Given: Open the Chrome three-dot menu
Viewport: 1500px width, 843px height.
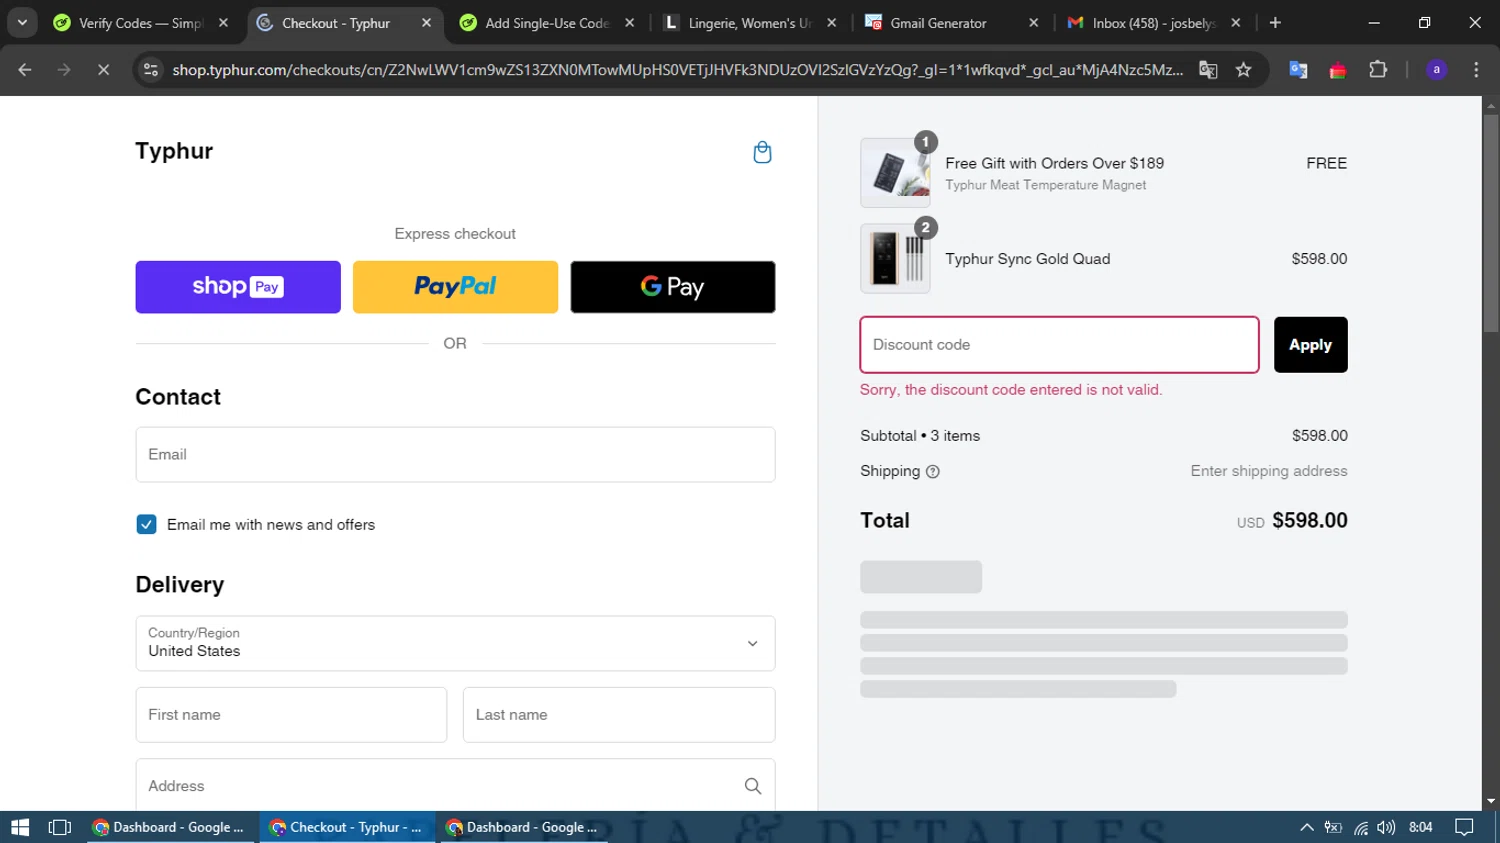Looking at the screenshot, I should pyautogui.click(x=1476, y=69).
